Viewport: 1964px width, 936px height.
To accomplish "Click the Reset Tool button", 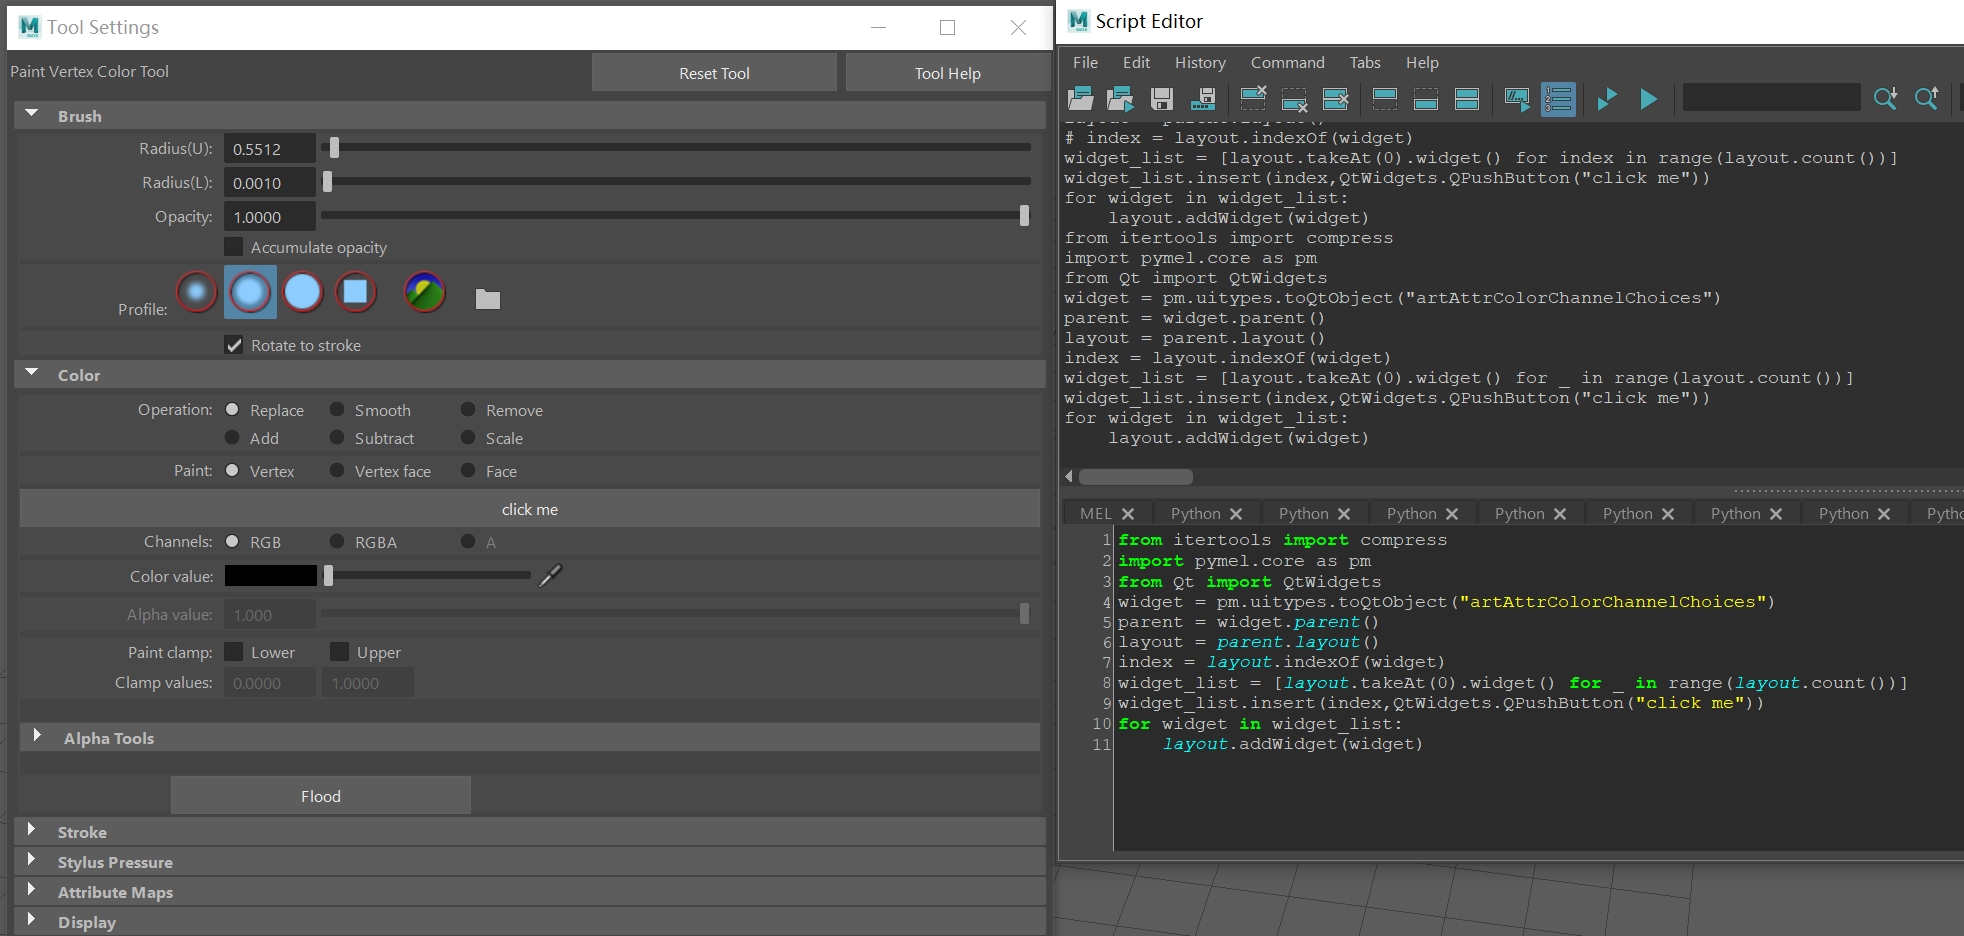I will [714, 73].
